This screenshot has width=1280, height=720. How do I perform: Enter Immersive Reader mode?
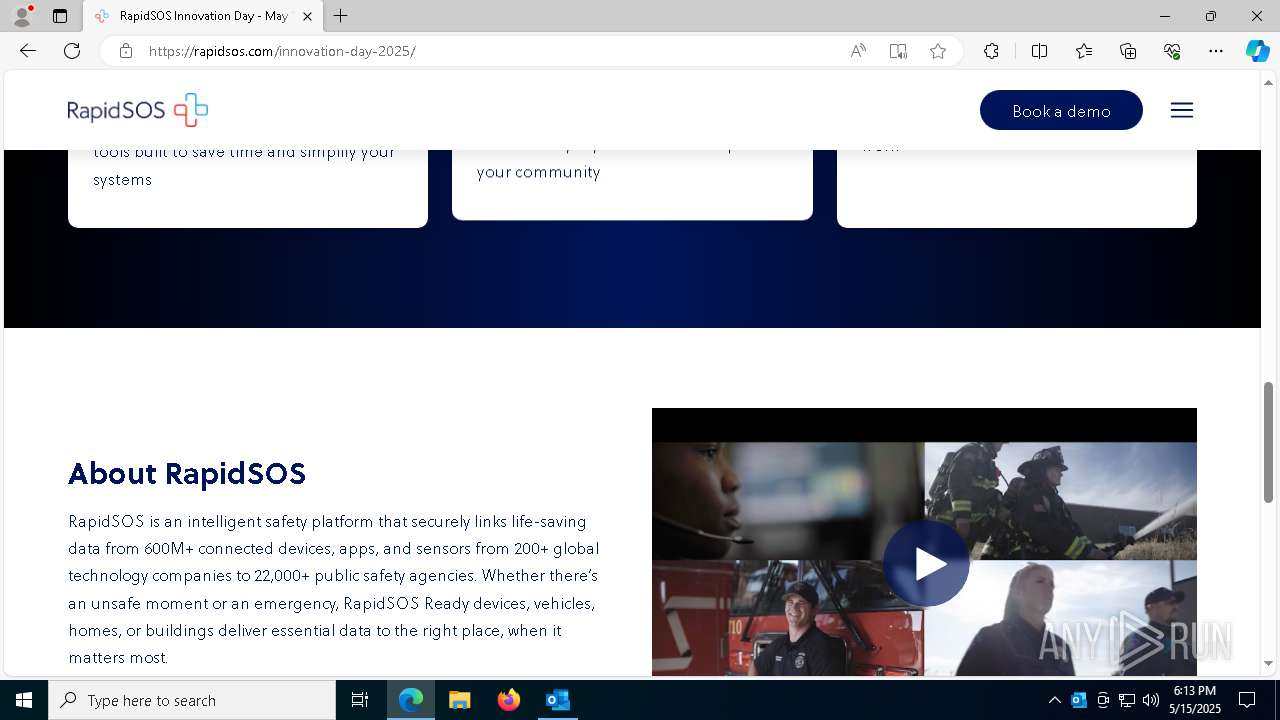pyautogui.click(x=898, y=51)
